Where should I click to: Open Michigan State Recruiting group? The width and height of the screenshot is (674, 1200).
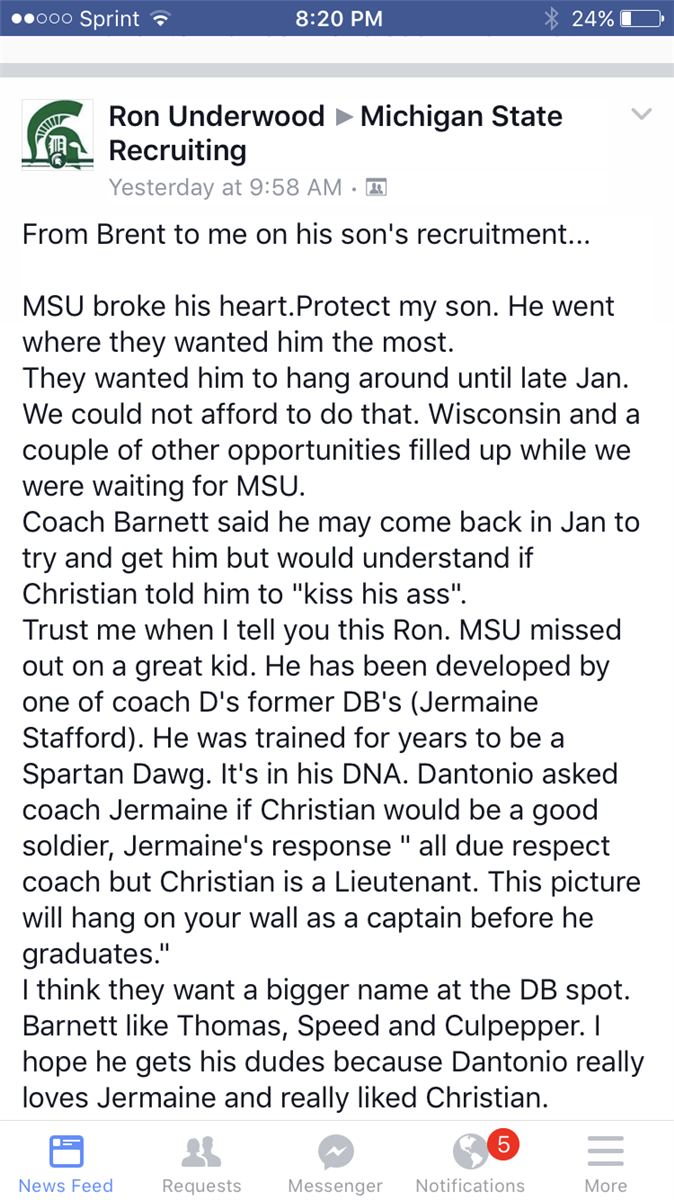pos(335,133)
